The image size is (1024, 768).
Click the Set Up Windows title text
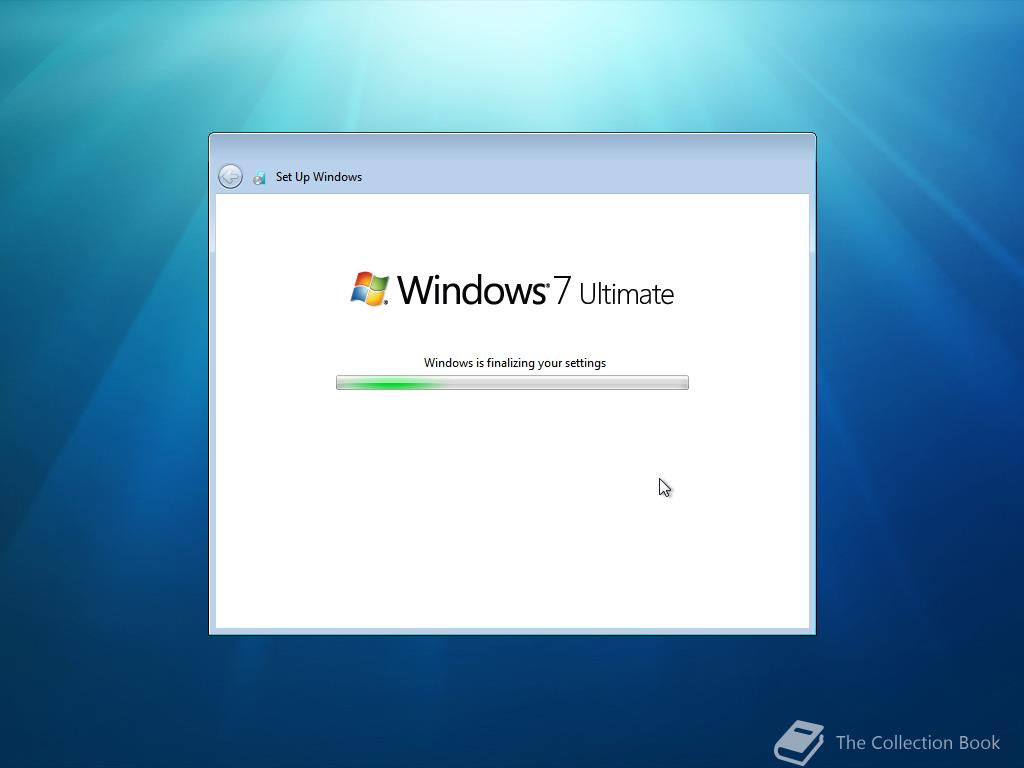[x=319, y=177]
